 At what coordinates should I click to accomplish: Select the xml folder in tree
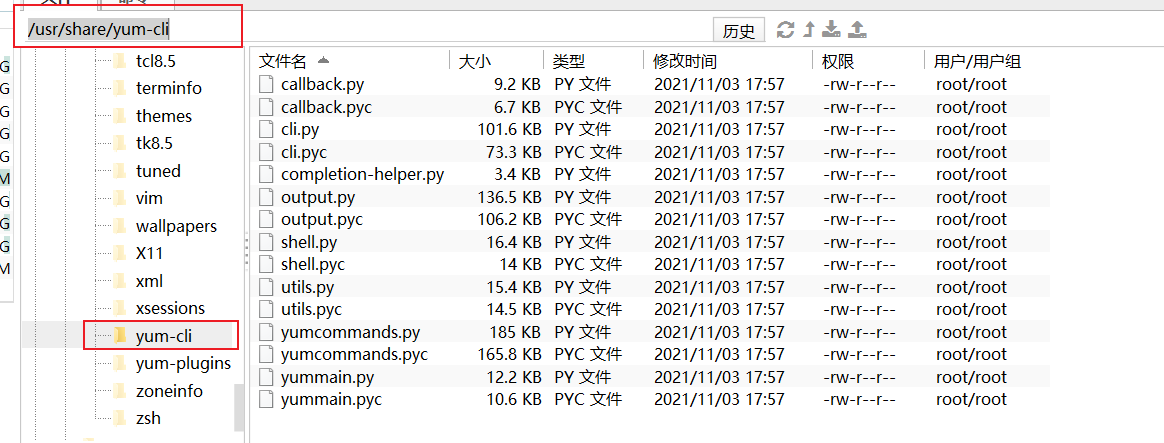click(x=149, y=280)
